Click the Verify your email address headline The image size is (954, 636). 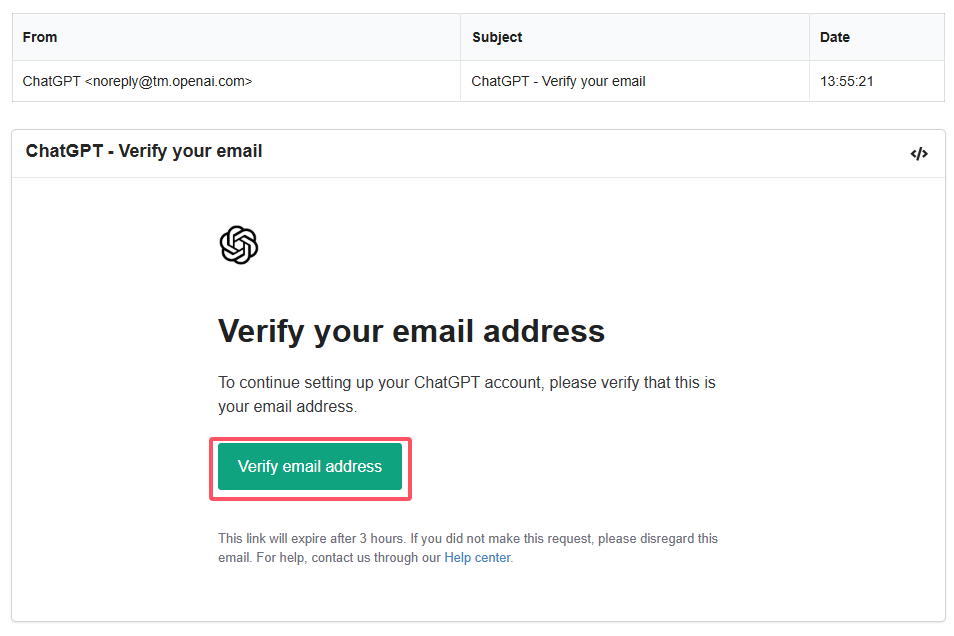click(x=411, y=332)
